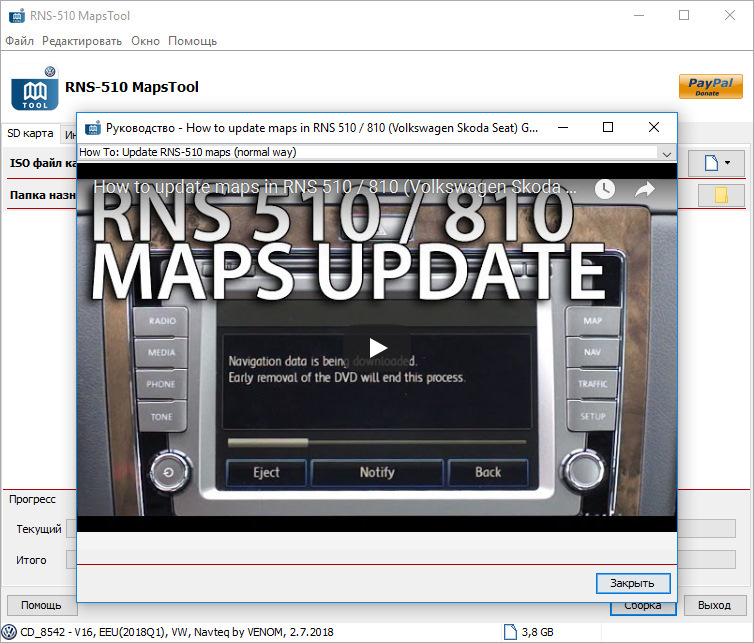754x643 pixels.
Task: Minimize the Руководство dialog window
Action: pyautogui.click(x=563, y=127)
